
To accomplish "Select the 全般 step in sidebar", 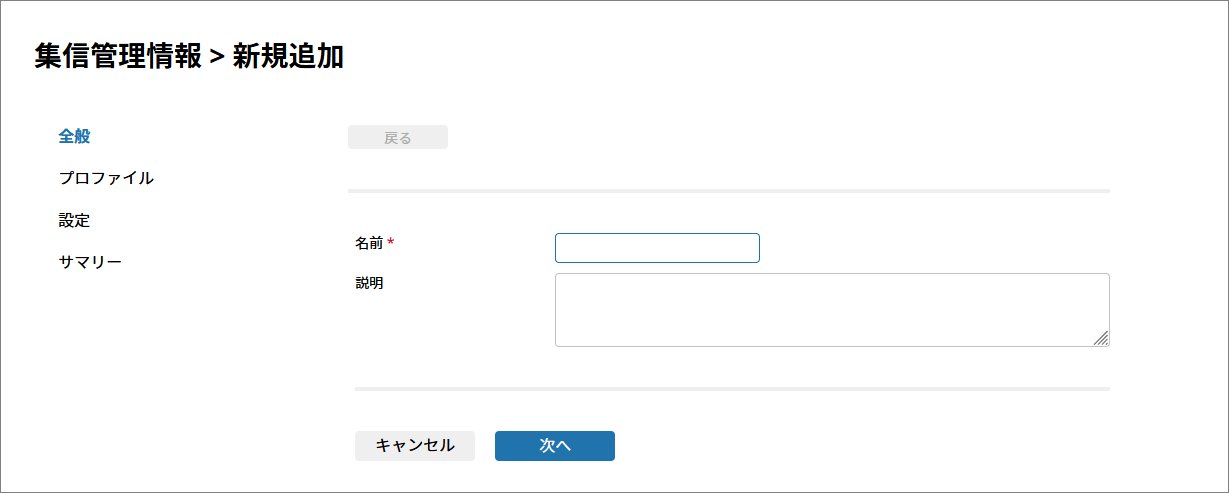I will 75,136.
